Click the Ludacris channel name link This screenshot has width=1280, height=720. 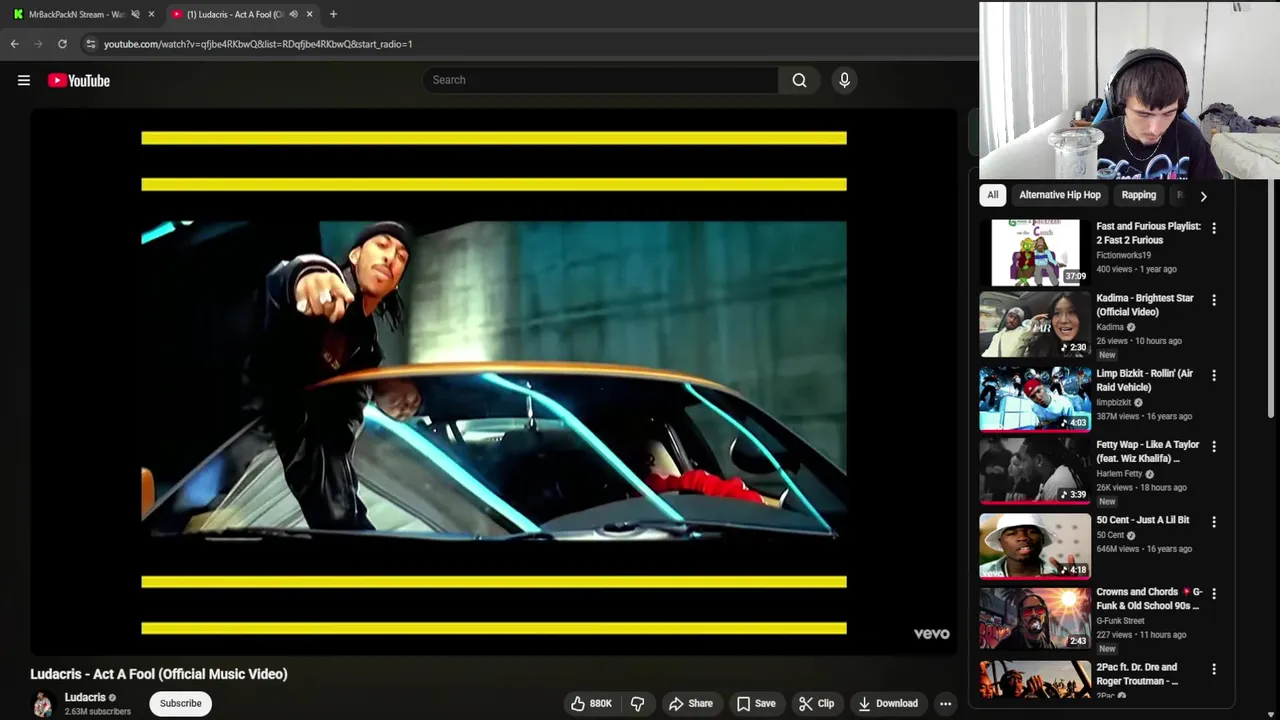point(85,697)
